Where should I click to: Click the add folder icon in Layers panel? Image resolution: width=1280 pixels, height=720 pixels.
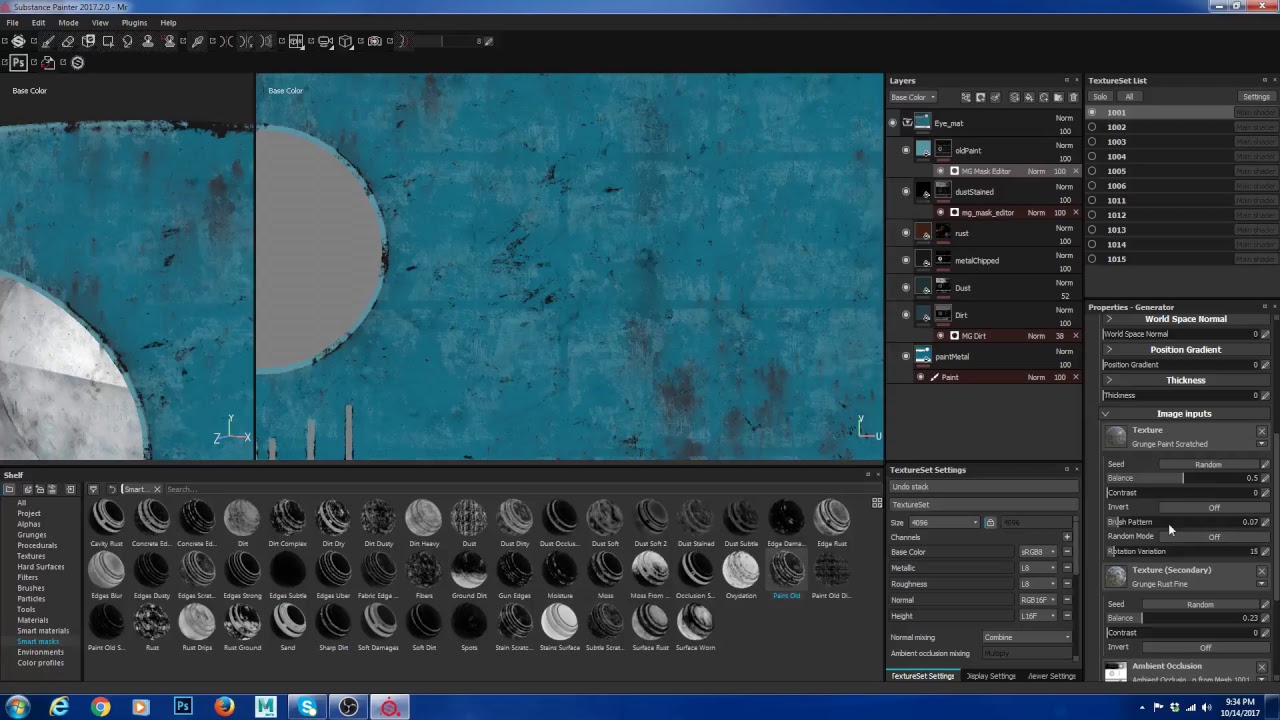[x=1058, y=97]
